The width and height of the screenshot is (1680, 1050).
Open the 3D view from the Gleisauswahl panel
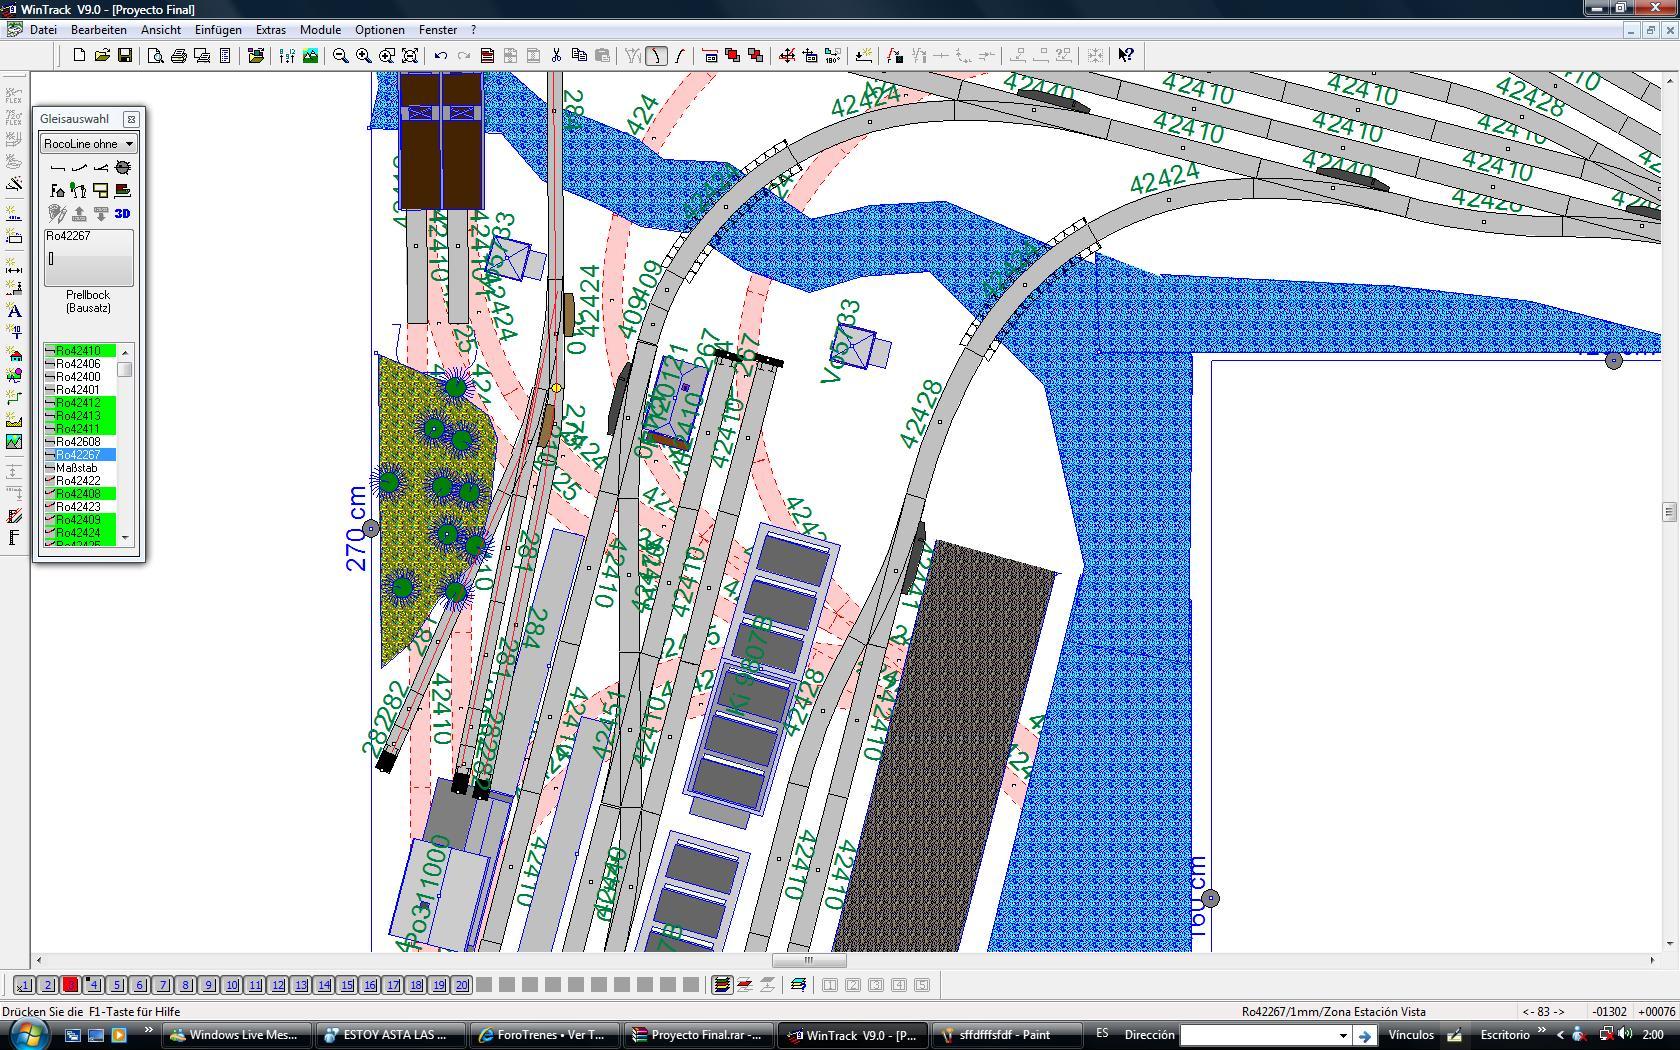tap(122, 213)
